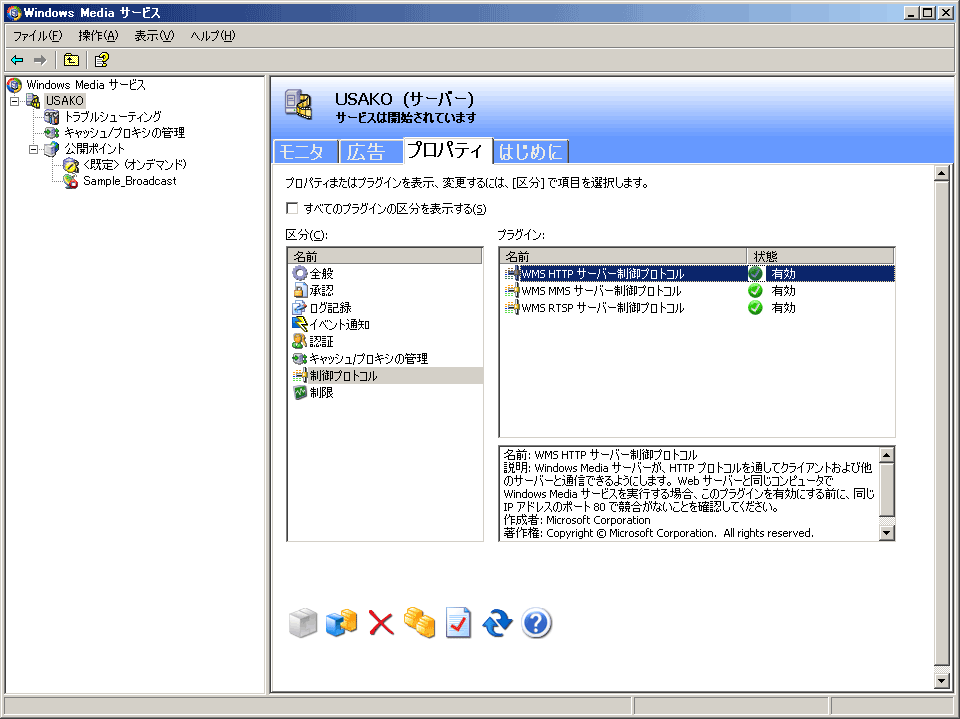Click the 認証 users icon in category list

pyautogui.click(x=299, y=341)
